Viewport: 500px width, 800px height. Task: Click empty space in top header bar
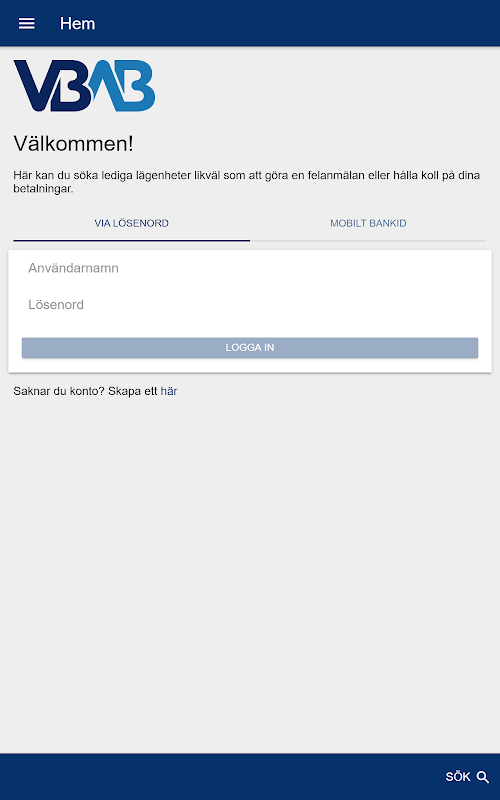[x=296, y=23]
